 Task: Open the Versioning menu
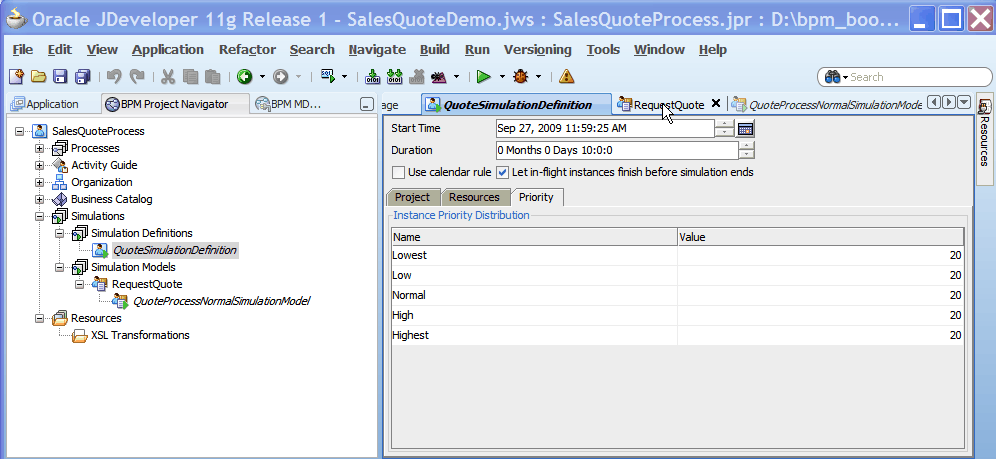pyautogui.click(x=537, y=50)
